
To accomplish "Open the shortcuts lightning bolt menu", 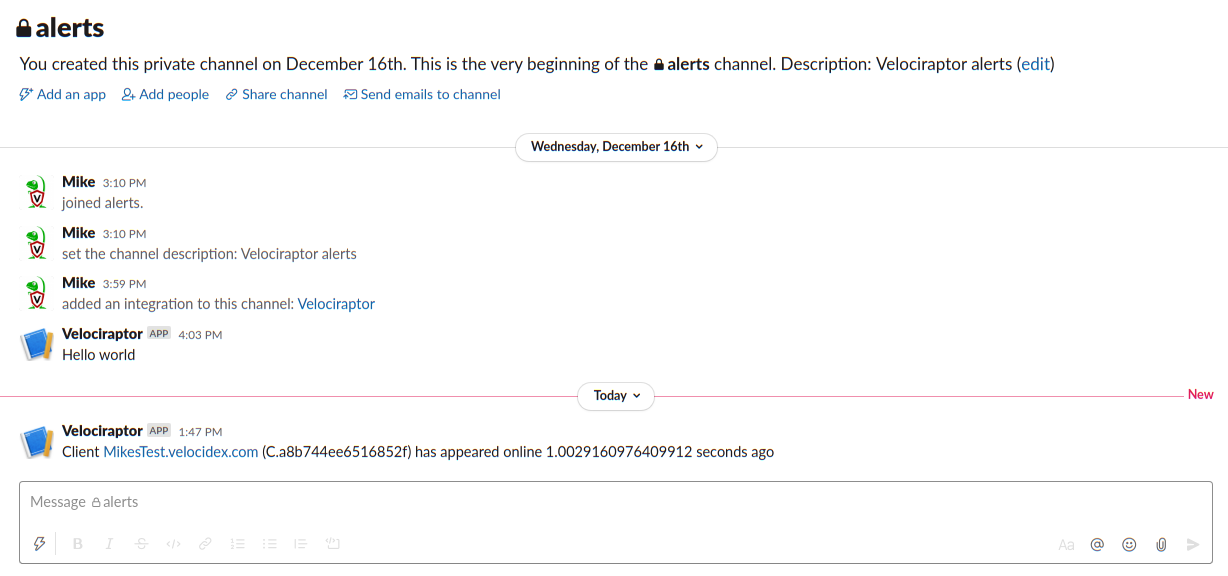I will (40, 544).
